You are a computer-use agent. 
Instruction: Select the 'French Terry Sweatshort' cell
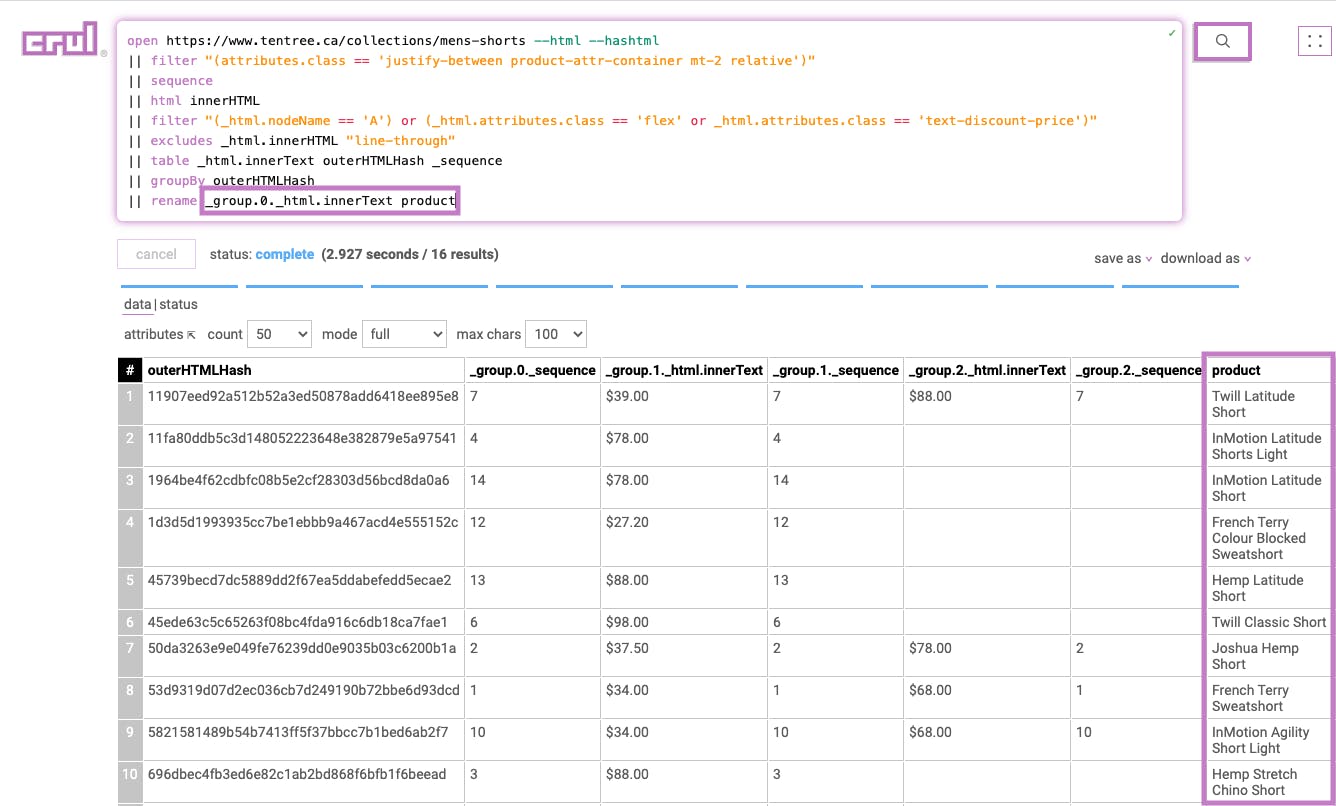[x=1269, y=698]
